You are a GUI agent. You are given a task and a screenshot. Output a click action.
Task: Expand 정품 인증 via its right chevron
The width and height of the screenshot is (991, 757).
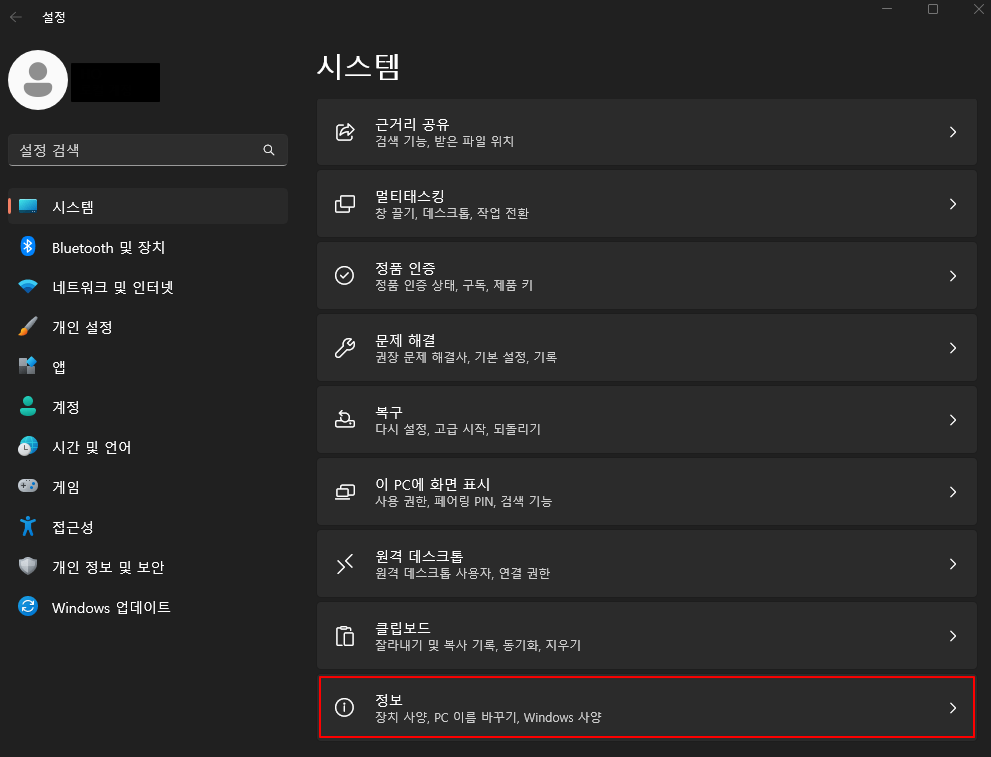pos(952,276)
